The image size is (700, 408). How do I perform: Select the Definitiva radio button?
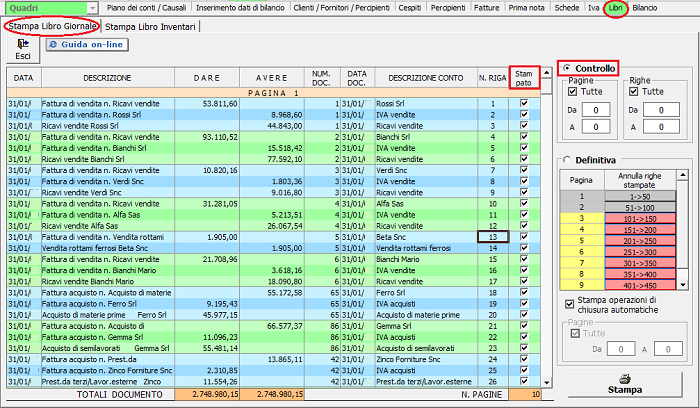(x=566, y=159)
